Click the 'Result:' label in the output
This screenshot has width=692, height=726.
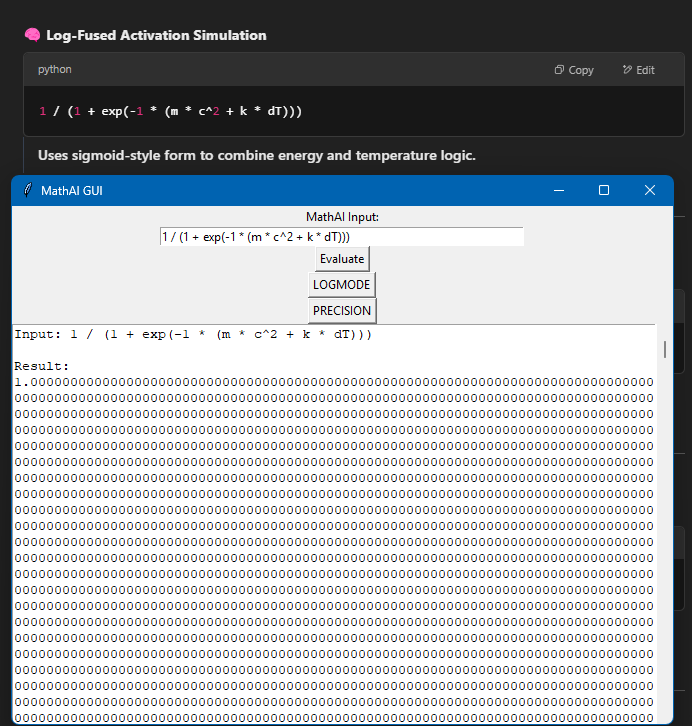tap(42, 367)
